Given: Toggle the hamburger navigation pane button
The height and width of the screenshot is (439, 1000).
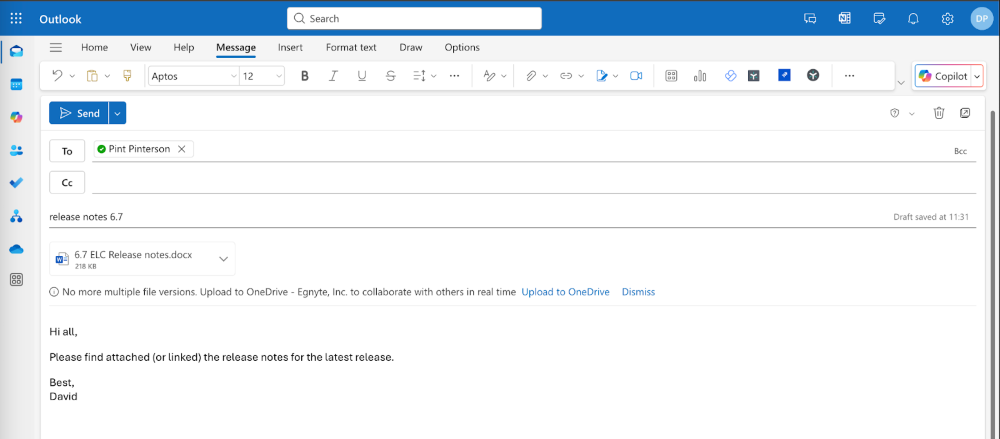Looking at the screenshot, I should click(56, 47).
